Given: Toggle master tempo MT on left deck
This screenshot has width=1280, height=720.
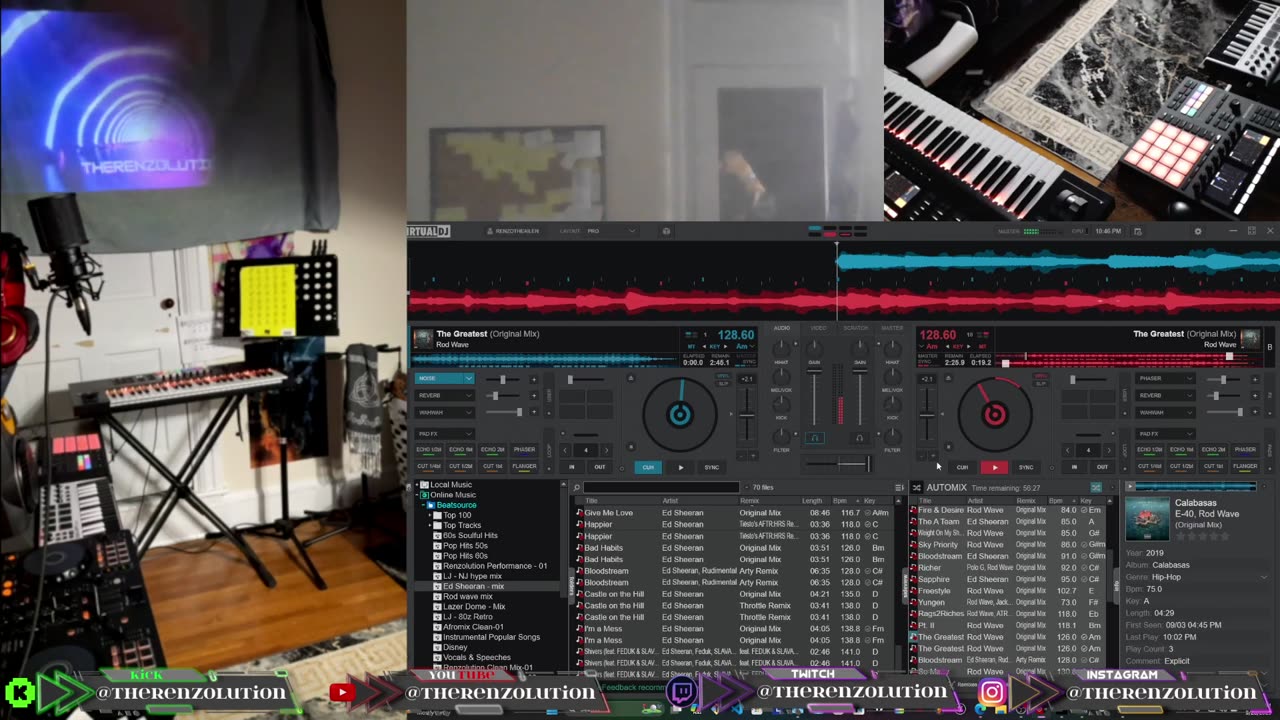Looking at the screenshot, I should coord(691,346).
